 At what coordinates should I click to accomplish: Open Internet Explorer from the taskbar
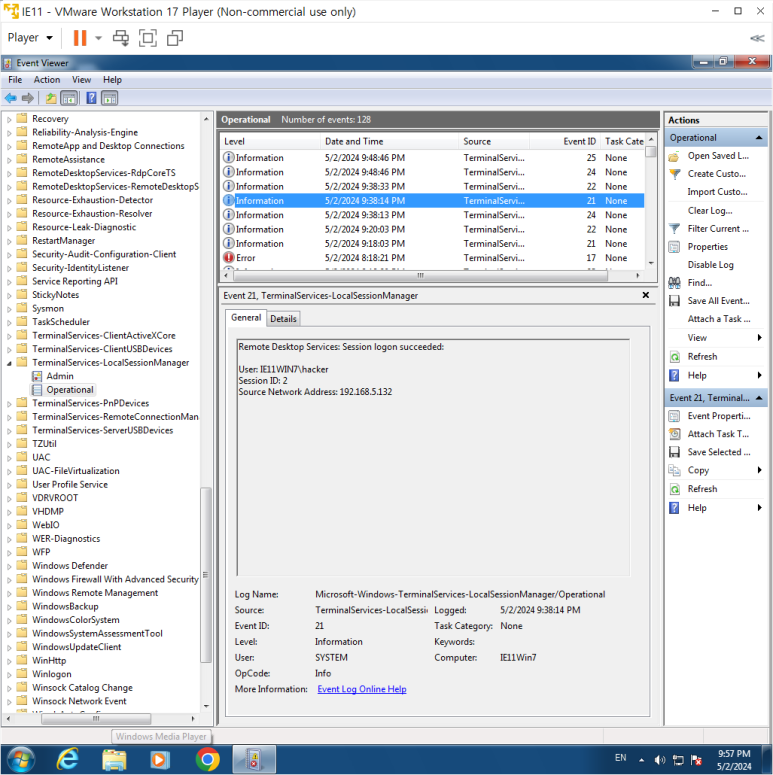[68, 759]
